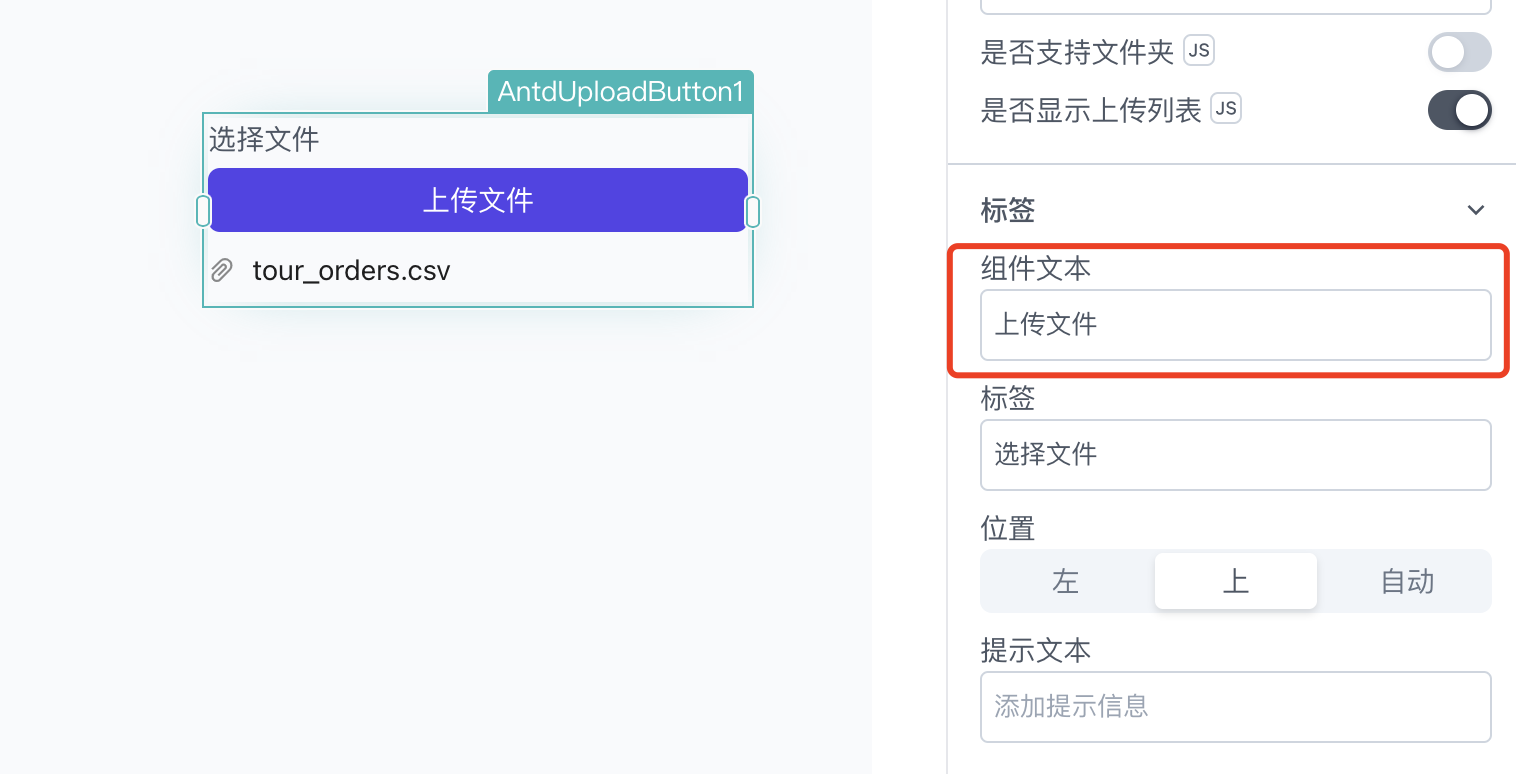Enable the 是否支持文件夹 toggle
1516x774 pixels.
pyautogui.click(x=1459, y=52)
